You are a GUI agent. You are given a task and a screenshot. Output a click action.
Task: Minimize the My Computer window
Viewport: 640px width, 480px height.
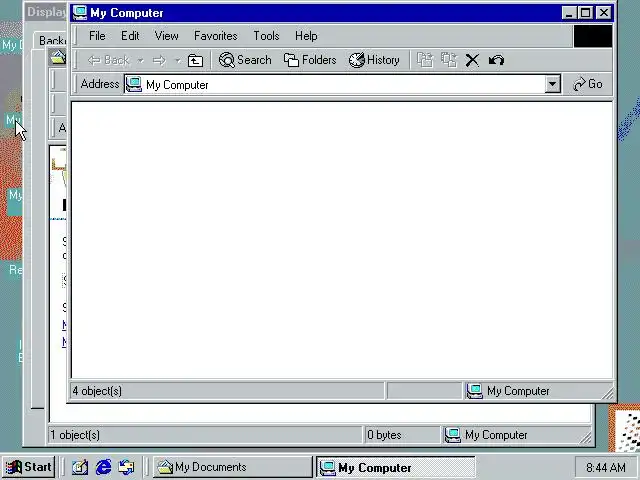pyautogui.click(x=568, y=13)
